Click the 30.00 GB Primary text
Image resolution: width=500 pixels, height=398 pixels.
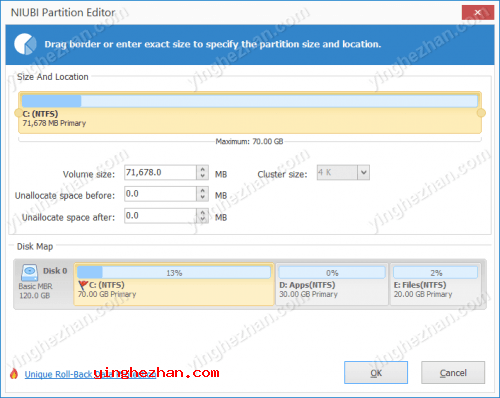tap(309, 294)
